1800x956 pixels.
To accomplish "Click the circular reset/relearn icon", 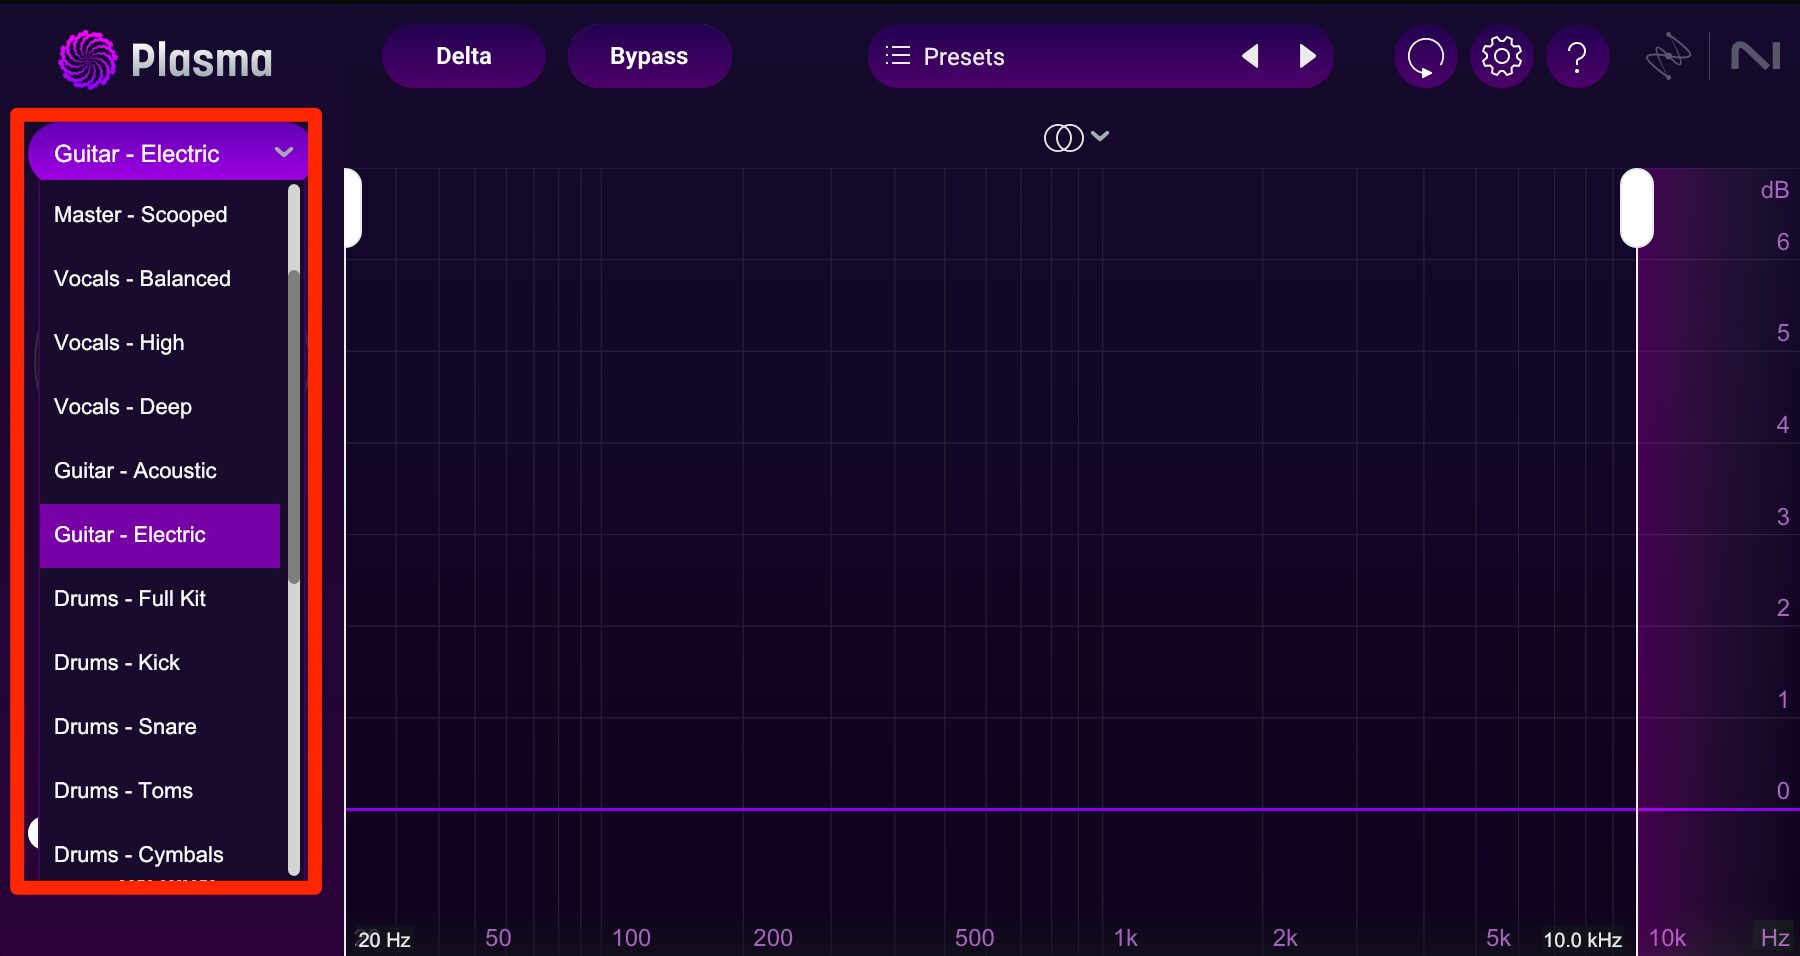I will [x=1425, y=56].
